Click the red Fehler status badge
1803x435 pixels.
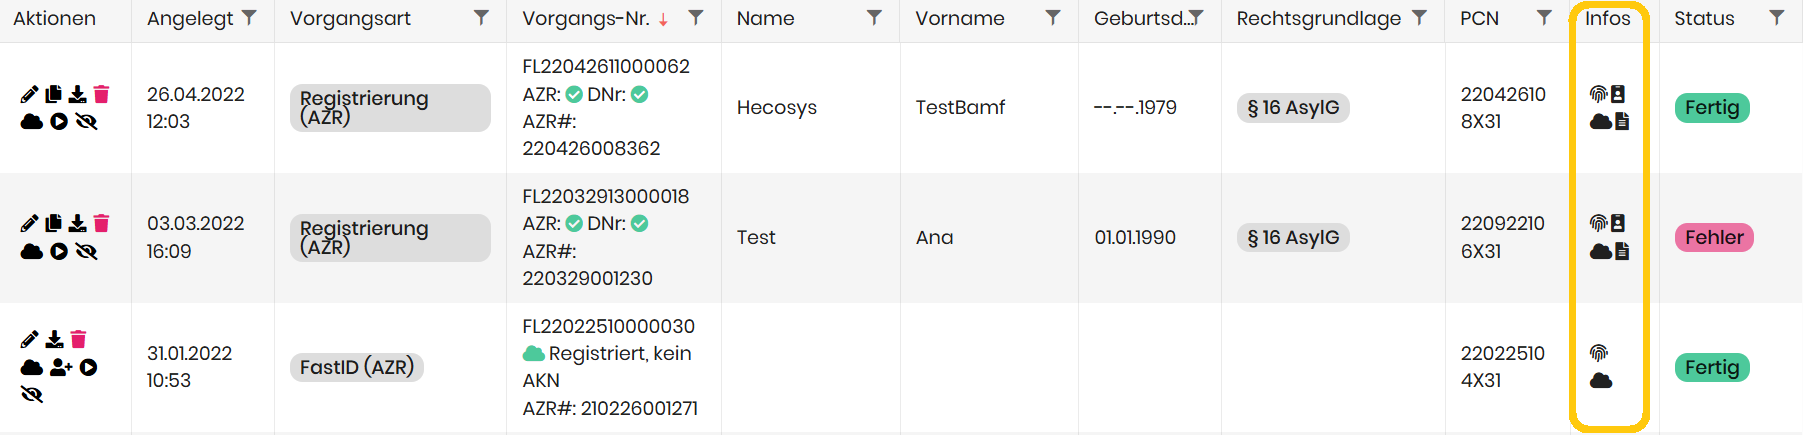(1713, 237)
